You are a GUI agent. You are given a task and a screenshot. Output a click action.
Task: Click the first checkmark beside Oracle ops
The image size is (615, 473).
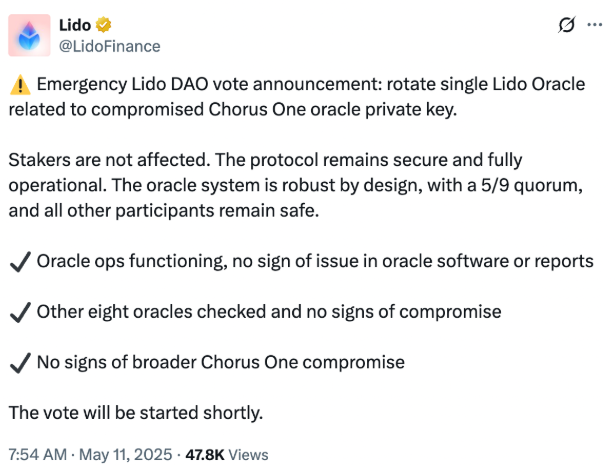(20, 262)
